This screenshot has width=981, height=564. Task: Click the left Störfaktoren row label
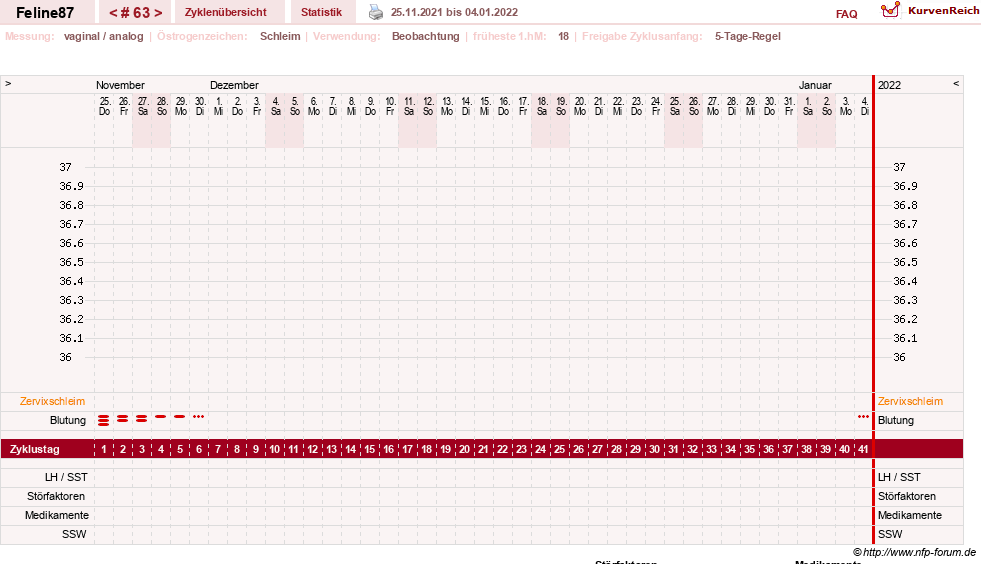click(56, 496)
